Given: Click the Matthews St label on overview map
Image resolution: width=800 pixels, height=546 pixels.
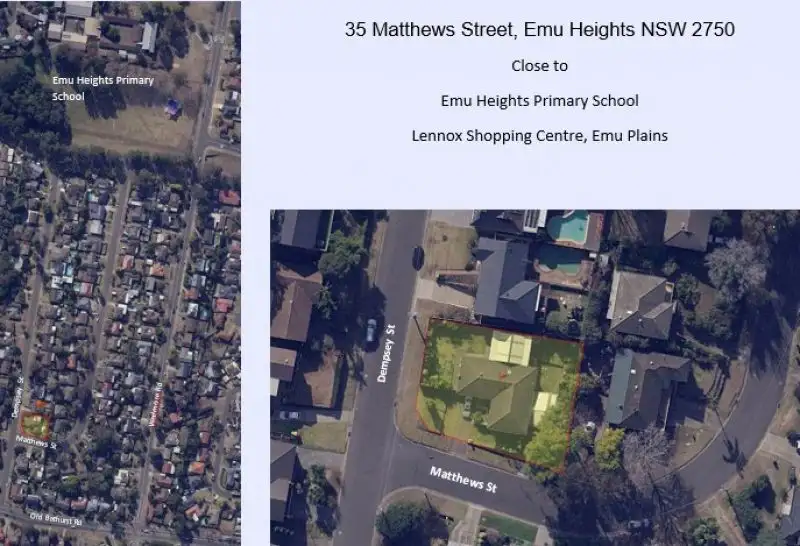Looking at the screenshot, I should (x=36, y=442).
